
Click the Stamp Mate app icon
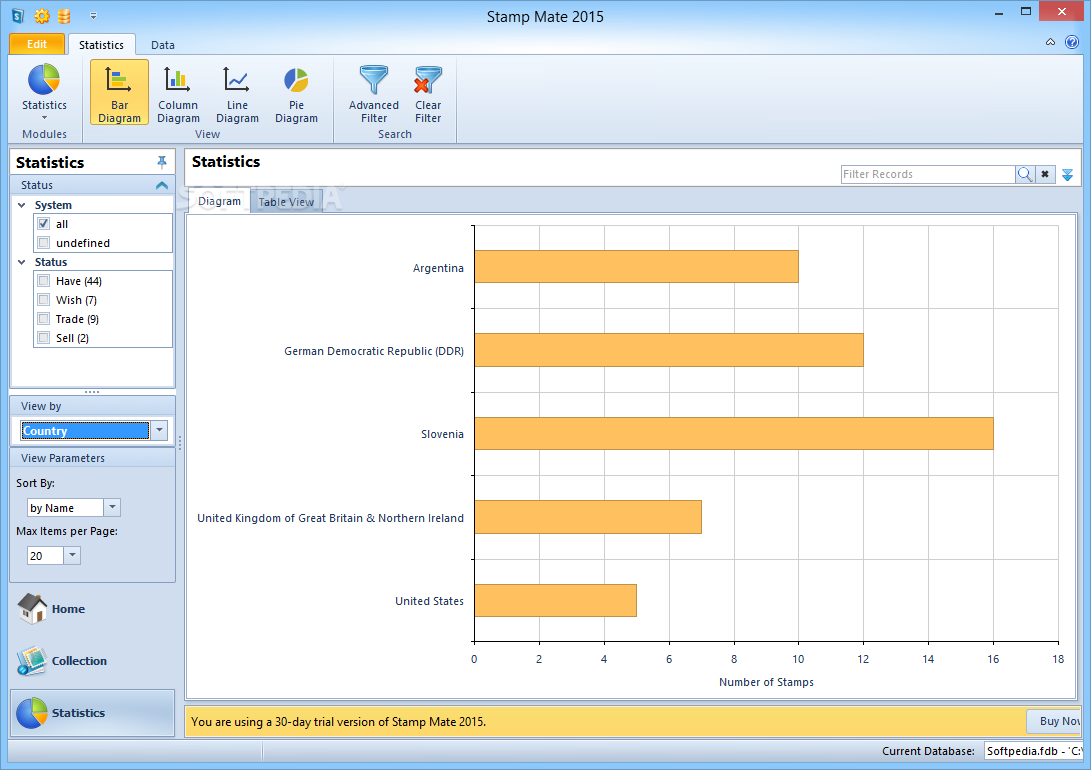point(18,15)
